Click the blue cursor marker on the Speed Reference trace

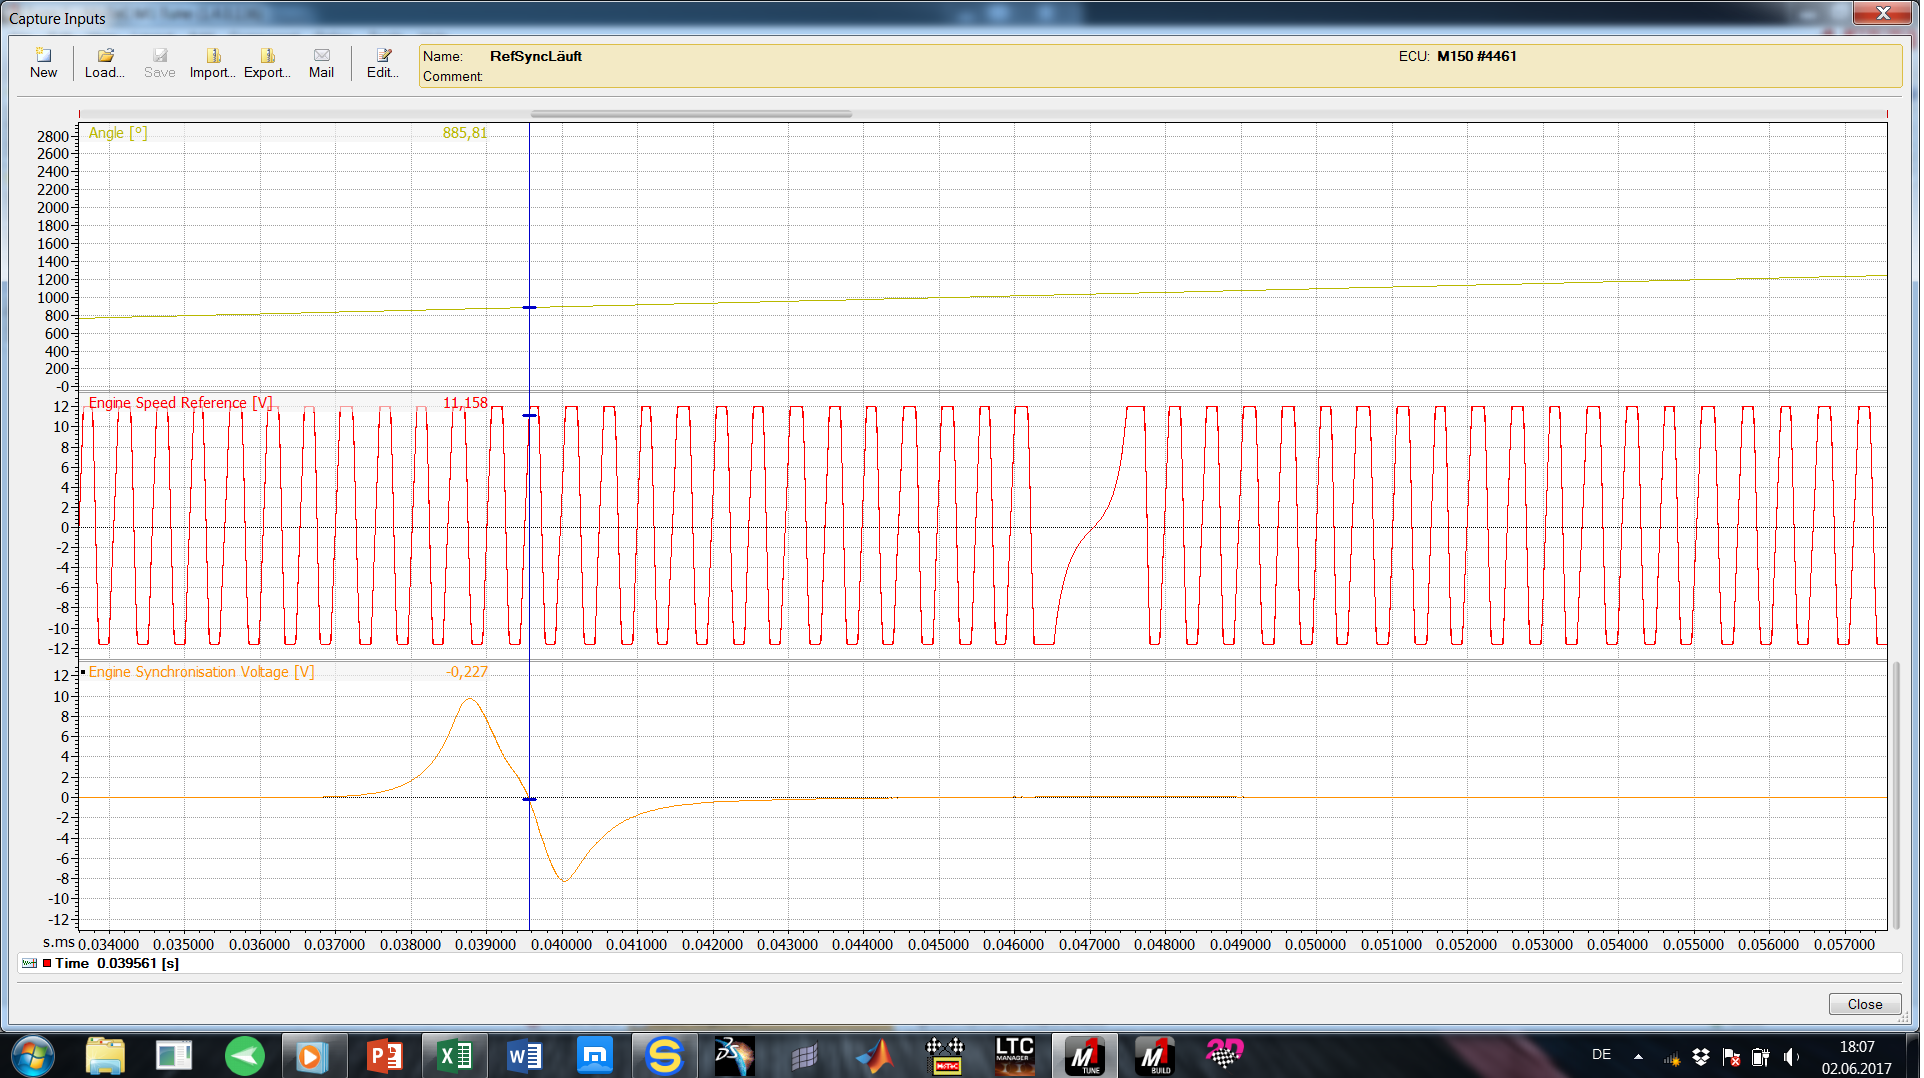(x=530, y=415)
